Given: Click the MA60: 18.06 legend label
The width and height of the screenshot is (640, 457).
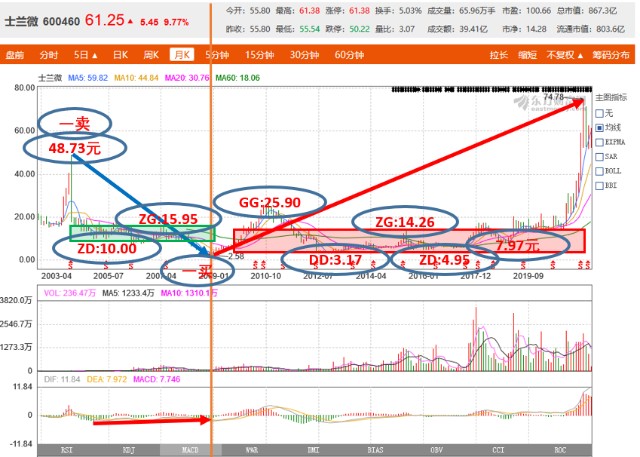Looking at the screenshot, I should tap(238, 78).
